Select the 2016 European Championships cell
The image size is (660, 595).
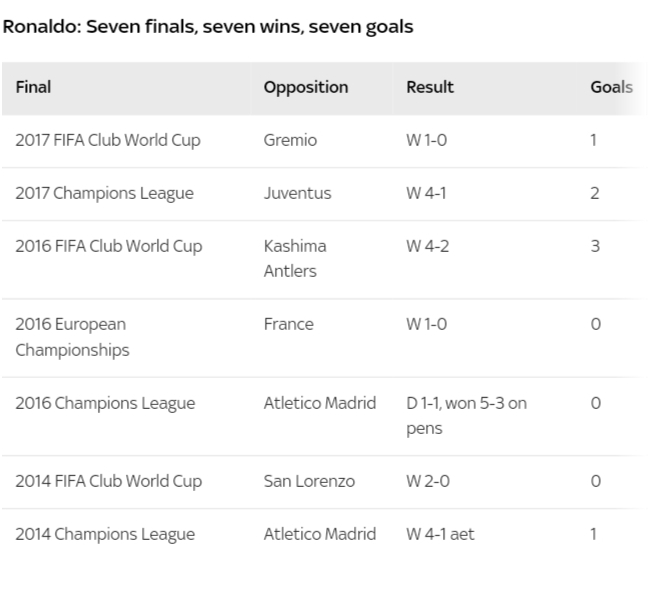[72, 337]
